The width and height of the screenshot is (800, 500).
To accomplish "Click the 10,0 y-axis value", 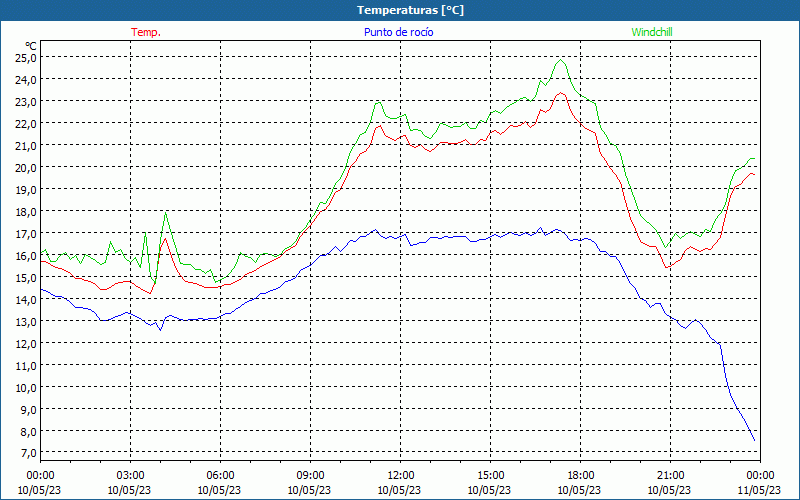I will point(26,387).
